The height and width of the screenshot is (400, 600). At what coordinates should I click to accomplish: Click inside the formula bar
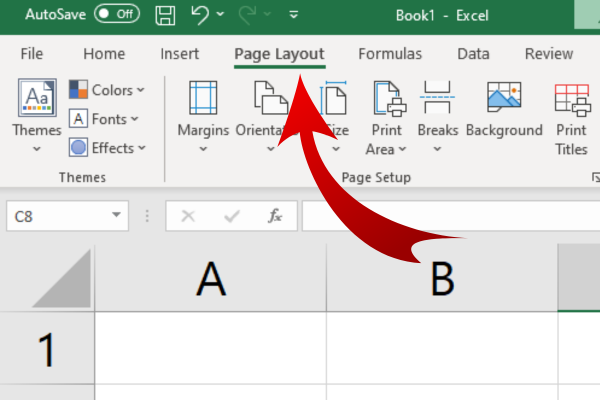click(x=451, y=216)
